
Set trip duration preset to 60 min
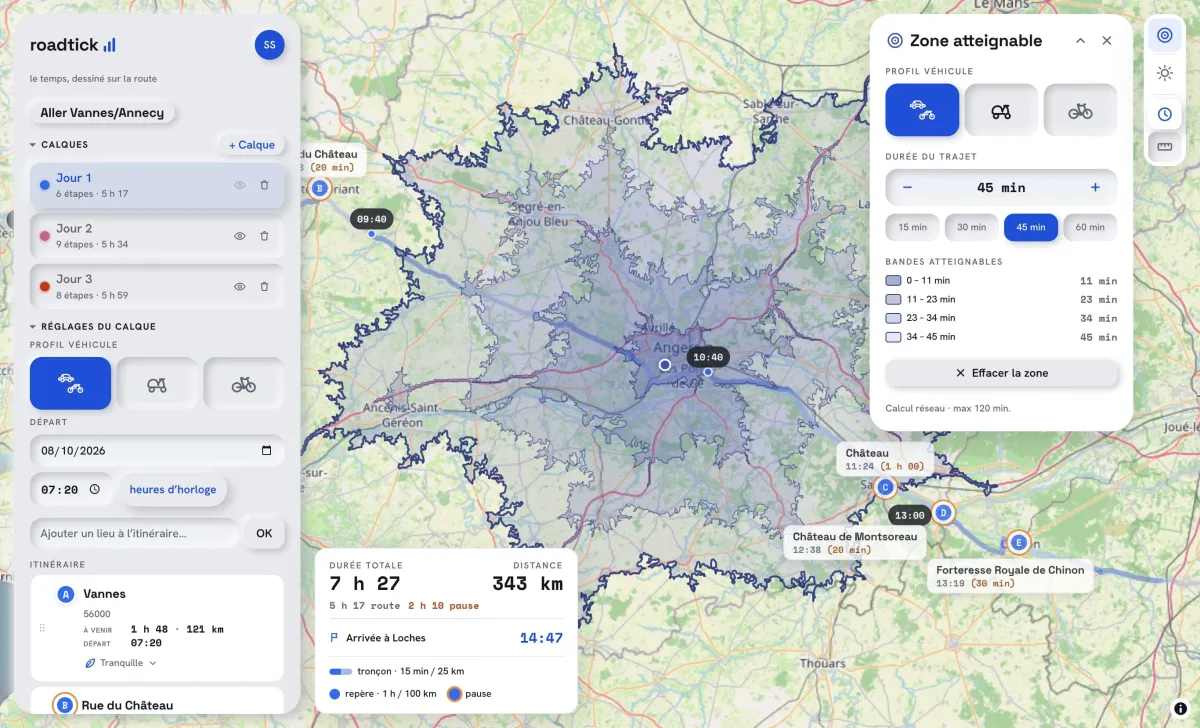point(1090,227)
